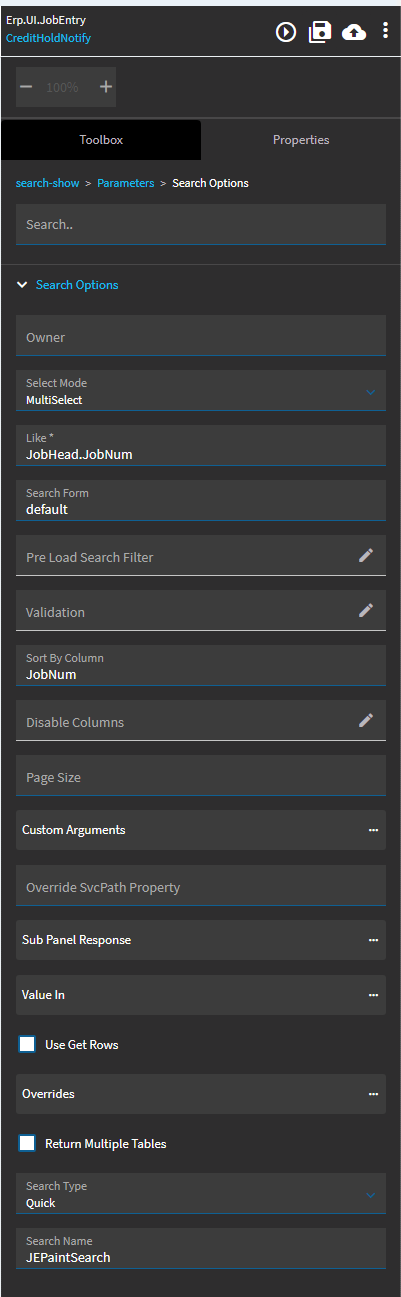Edit Pre Load Search Filter via pencil icon
This screenshot has height=1297, width=401.
[x=366, y=555]
